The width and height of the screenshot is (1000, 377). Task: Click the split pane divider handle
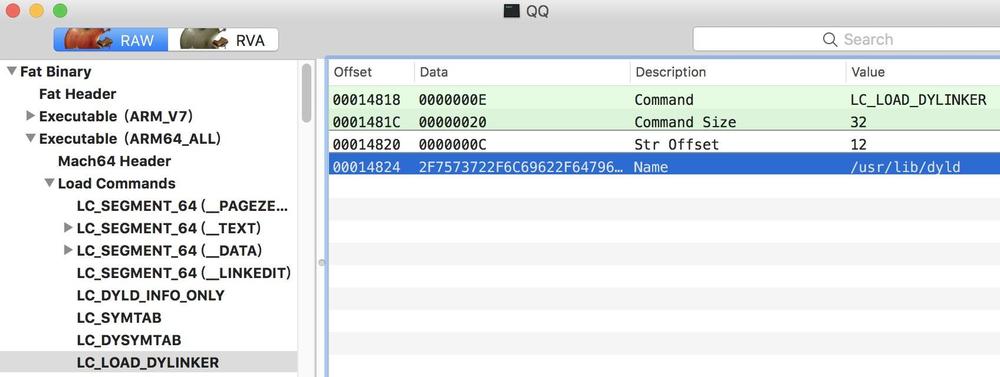(321, 262)
